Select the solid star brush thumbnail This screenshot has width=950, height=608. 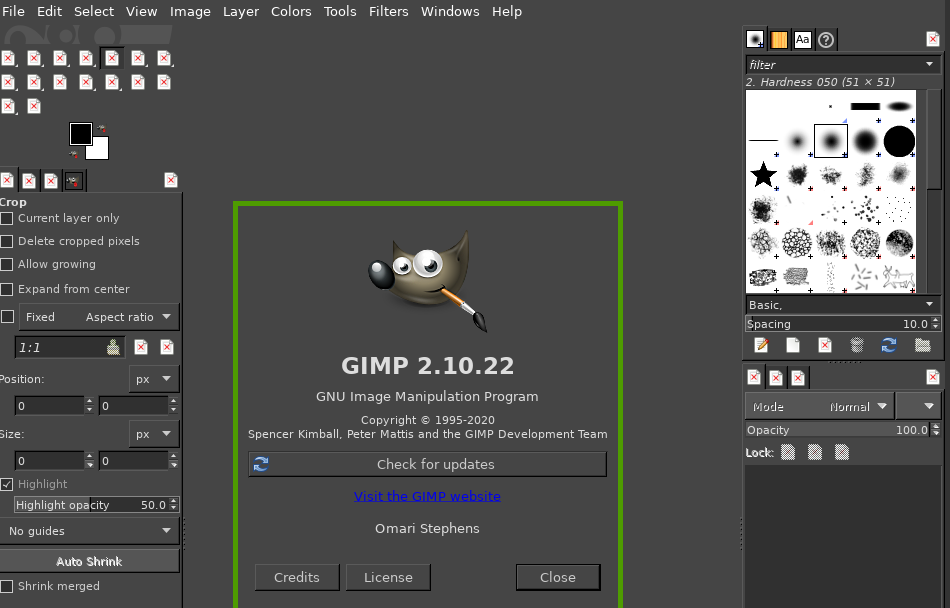pyautogui.click(x=764, y=175)
